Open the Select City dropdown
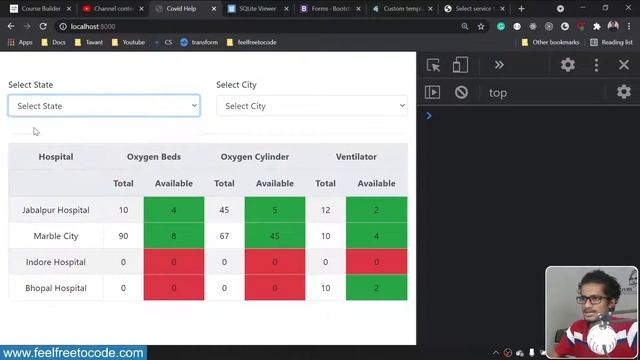 (x=312, y=106)
